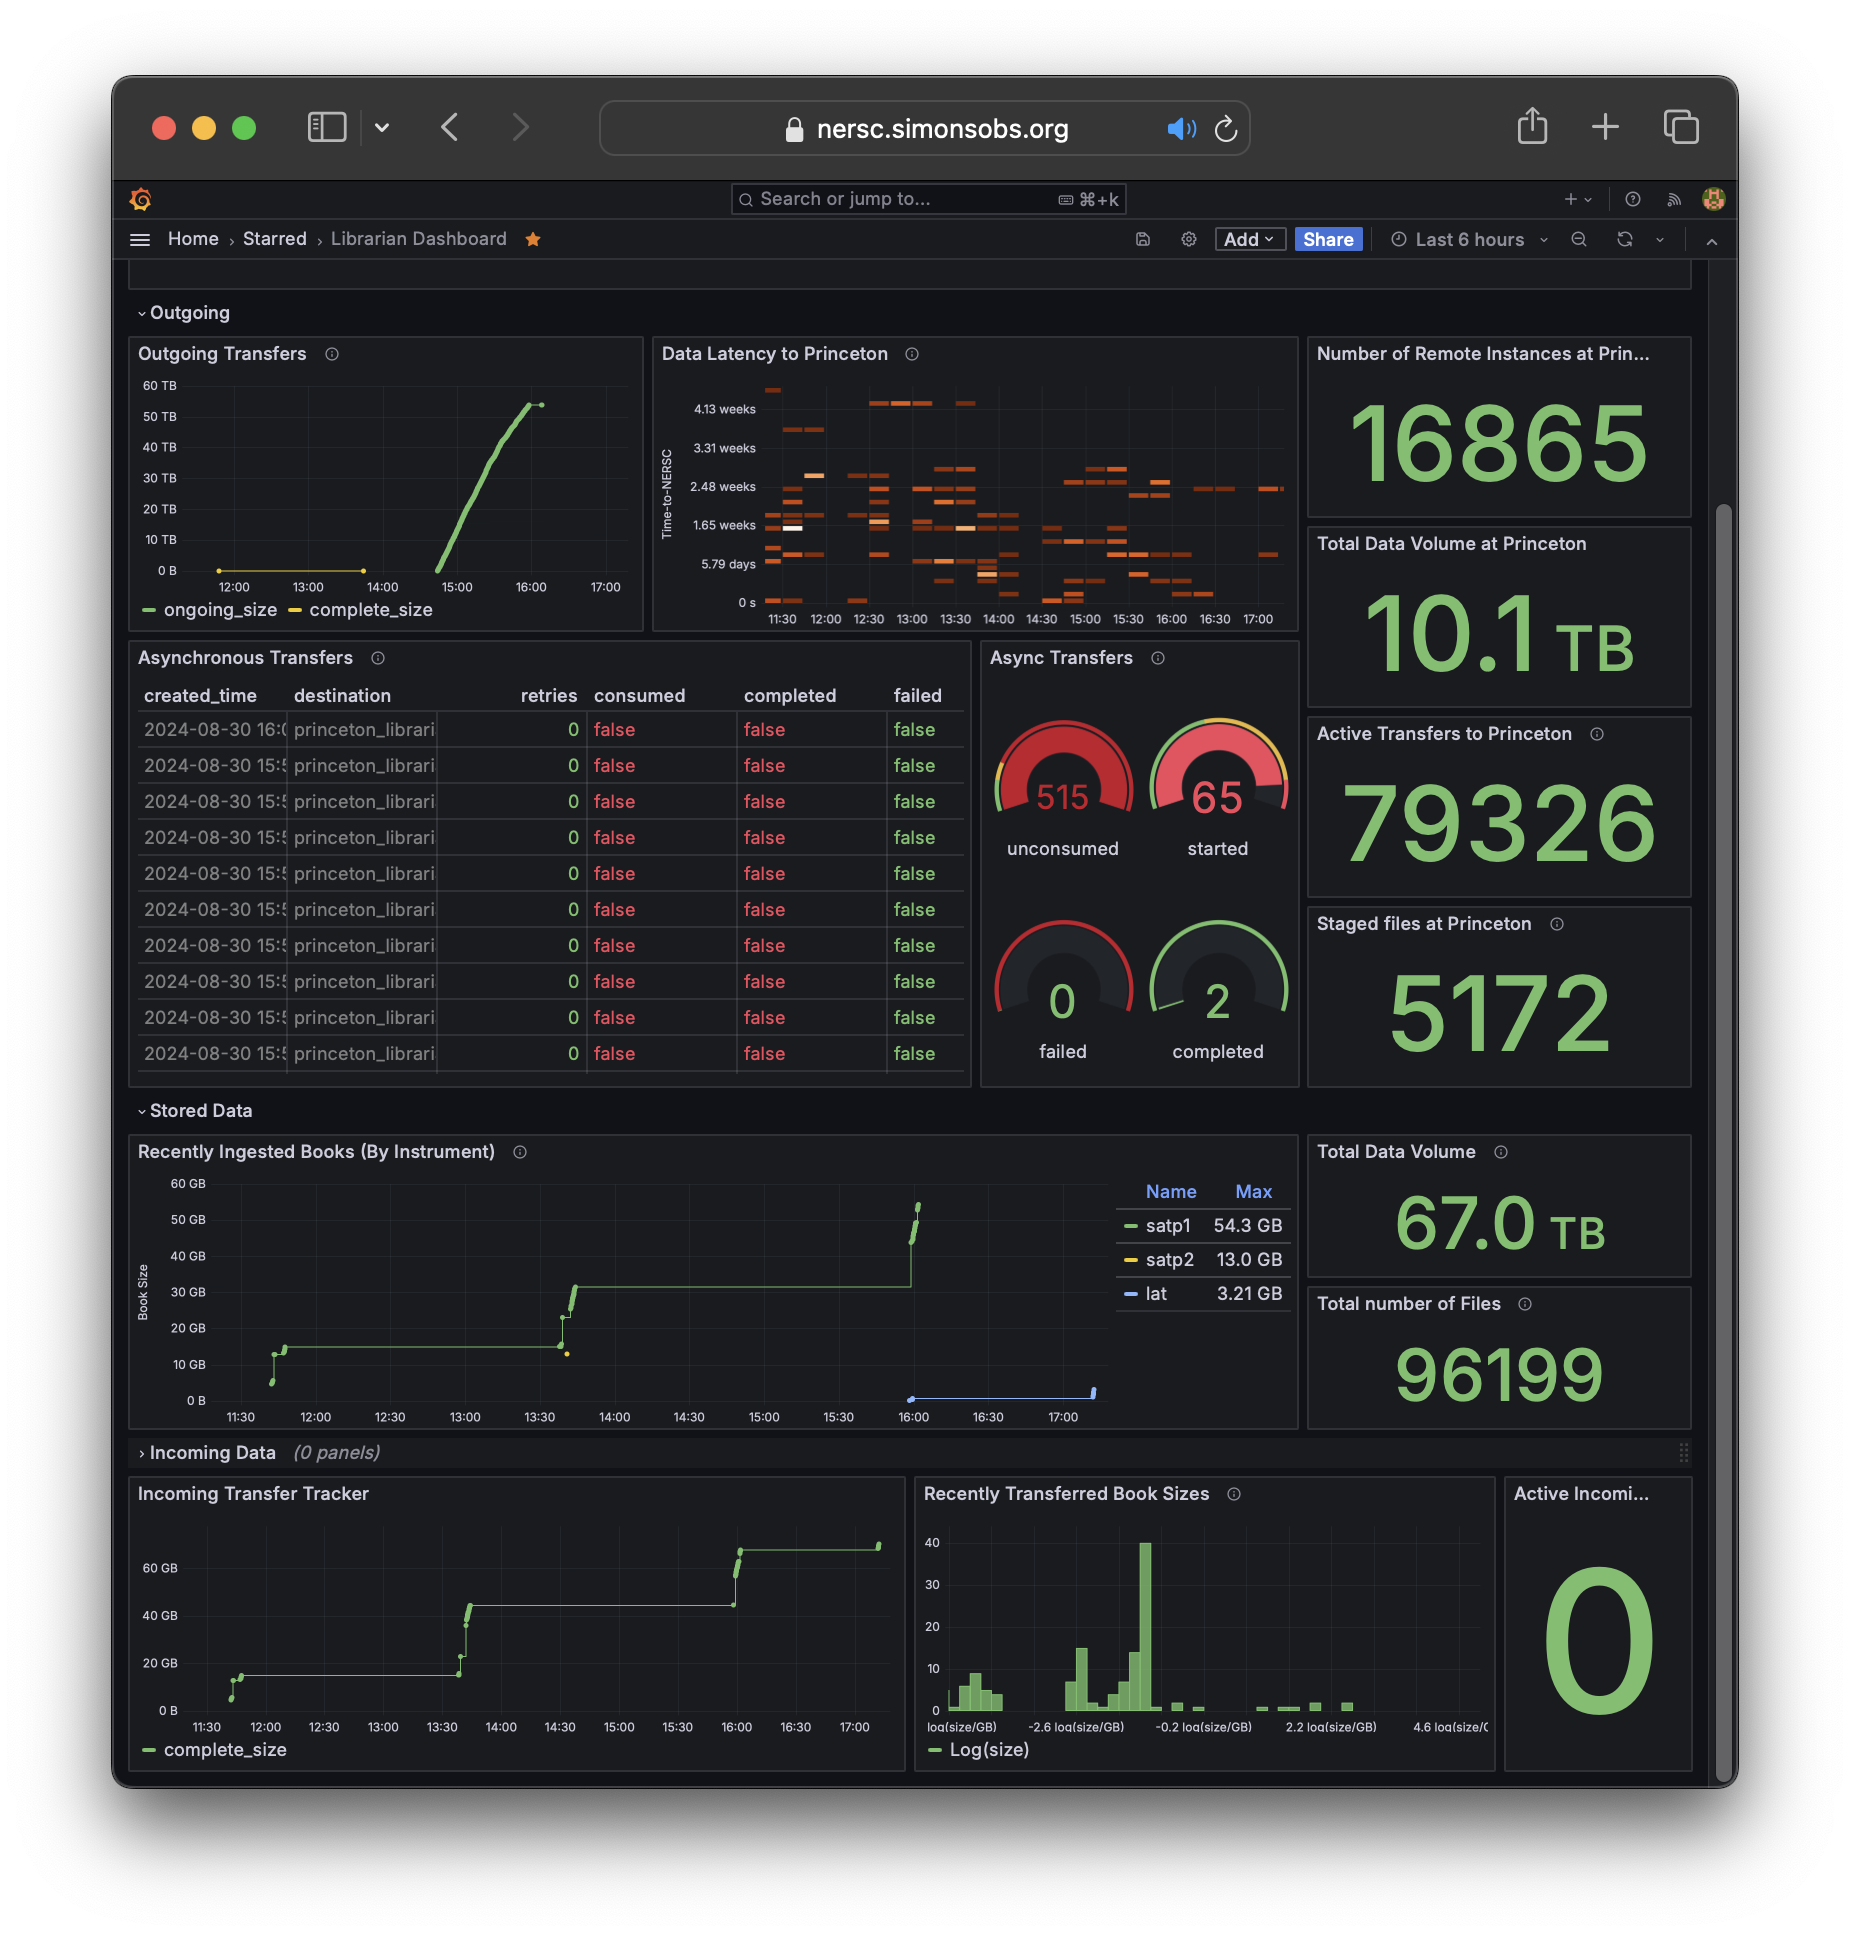The image size is (1850, 1936).
Task: Go to Home breadcrumb
Action: point(193,239)
